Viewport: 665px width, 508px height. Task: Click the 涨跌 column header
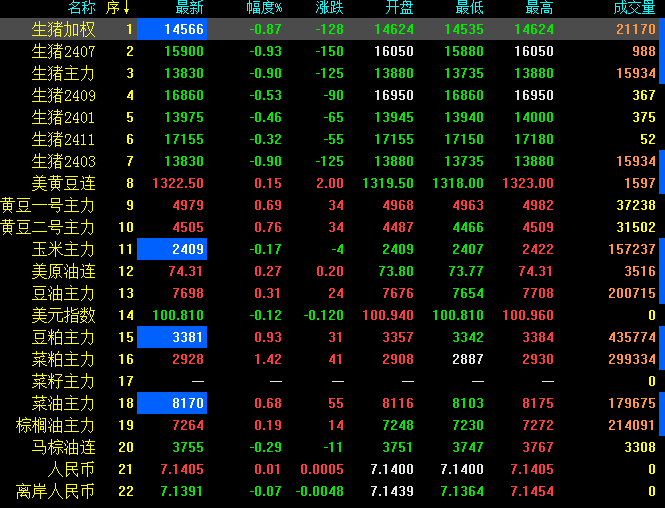pyautogui.click(x=330, y=7)
